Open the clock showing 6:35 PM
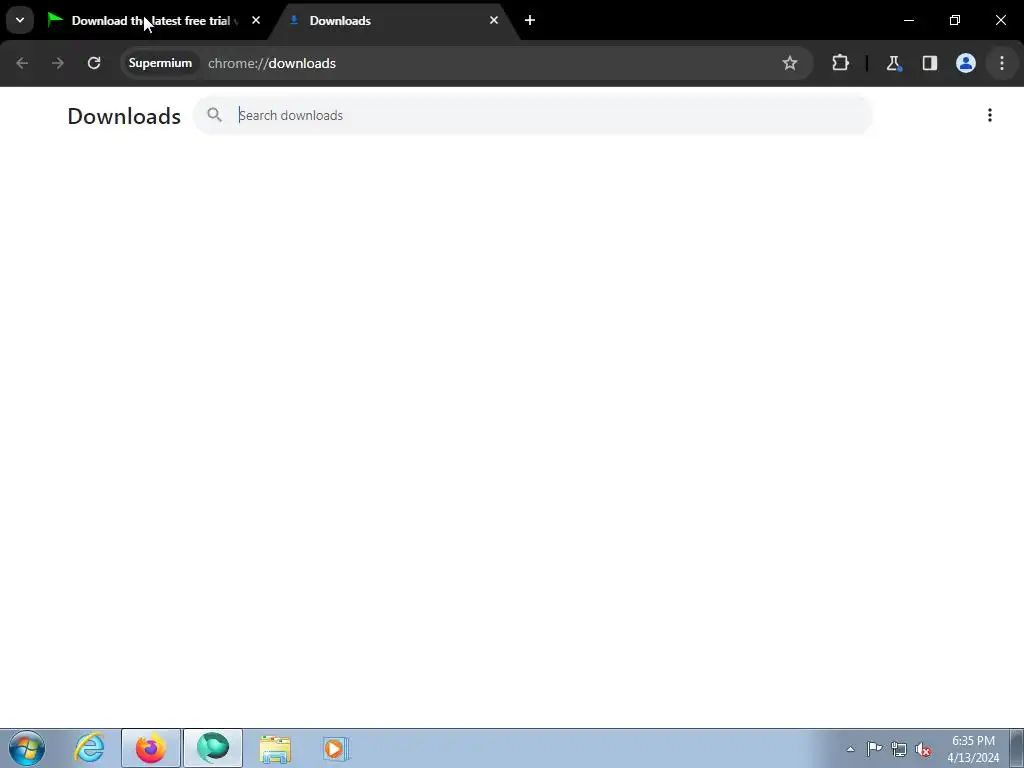The width and height of the screenshot is (1024, 768). click(x=973, y=749)
